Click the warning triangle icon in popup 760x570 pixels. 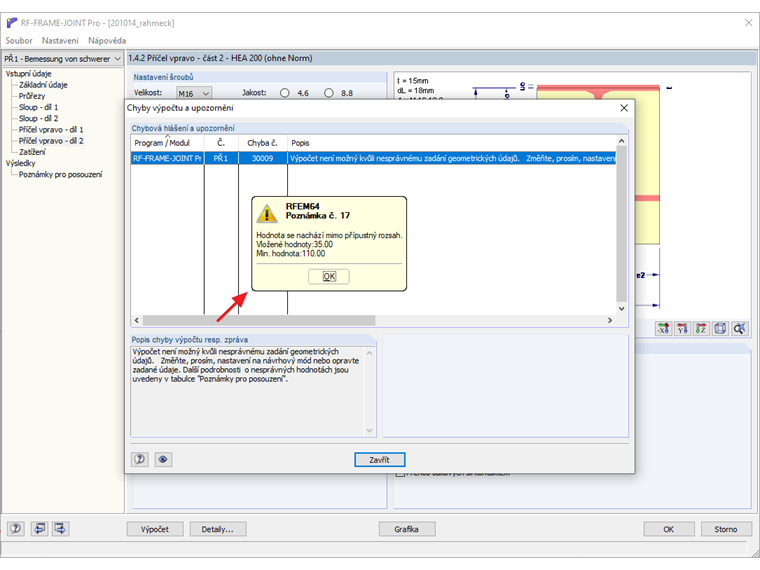point(267,213)
